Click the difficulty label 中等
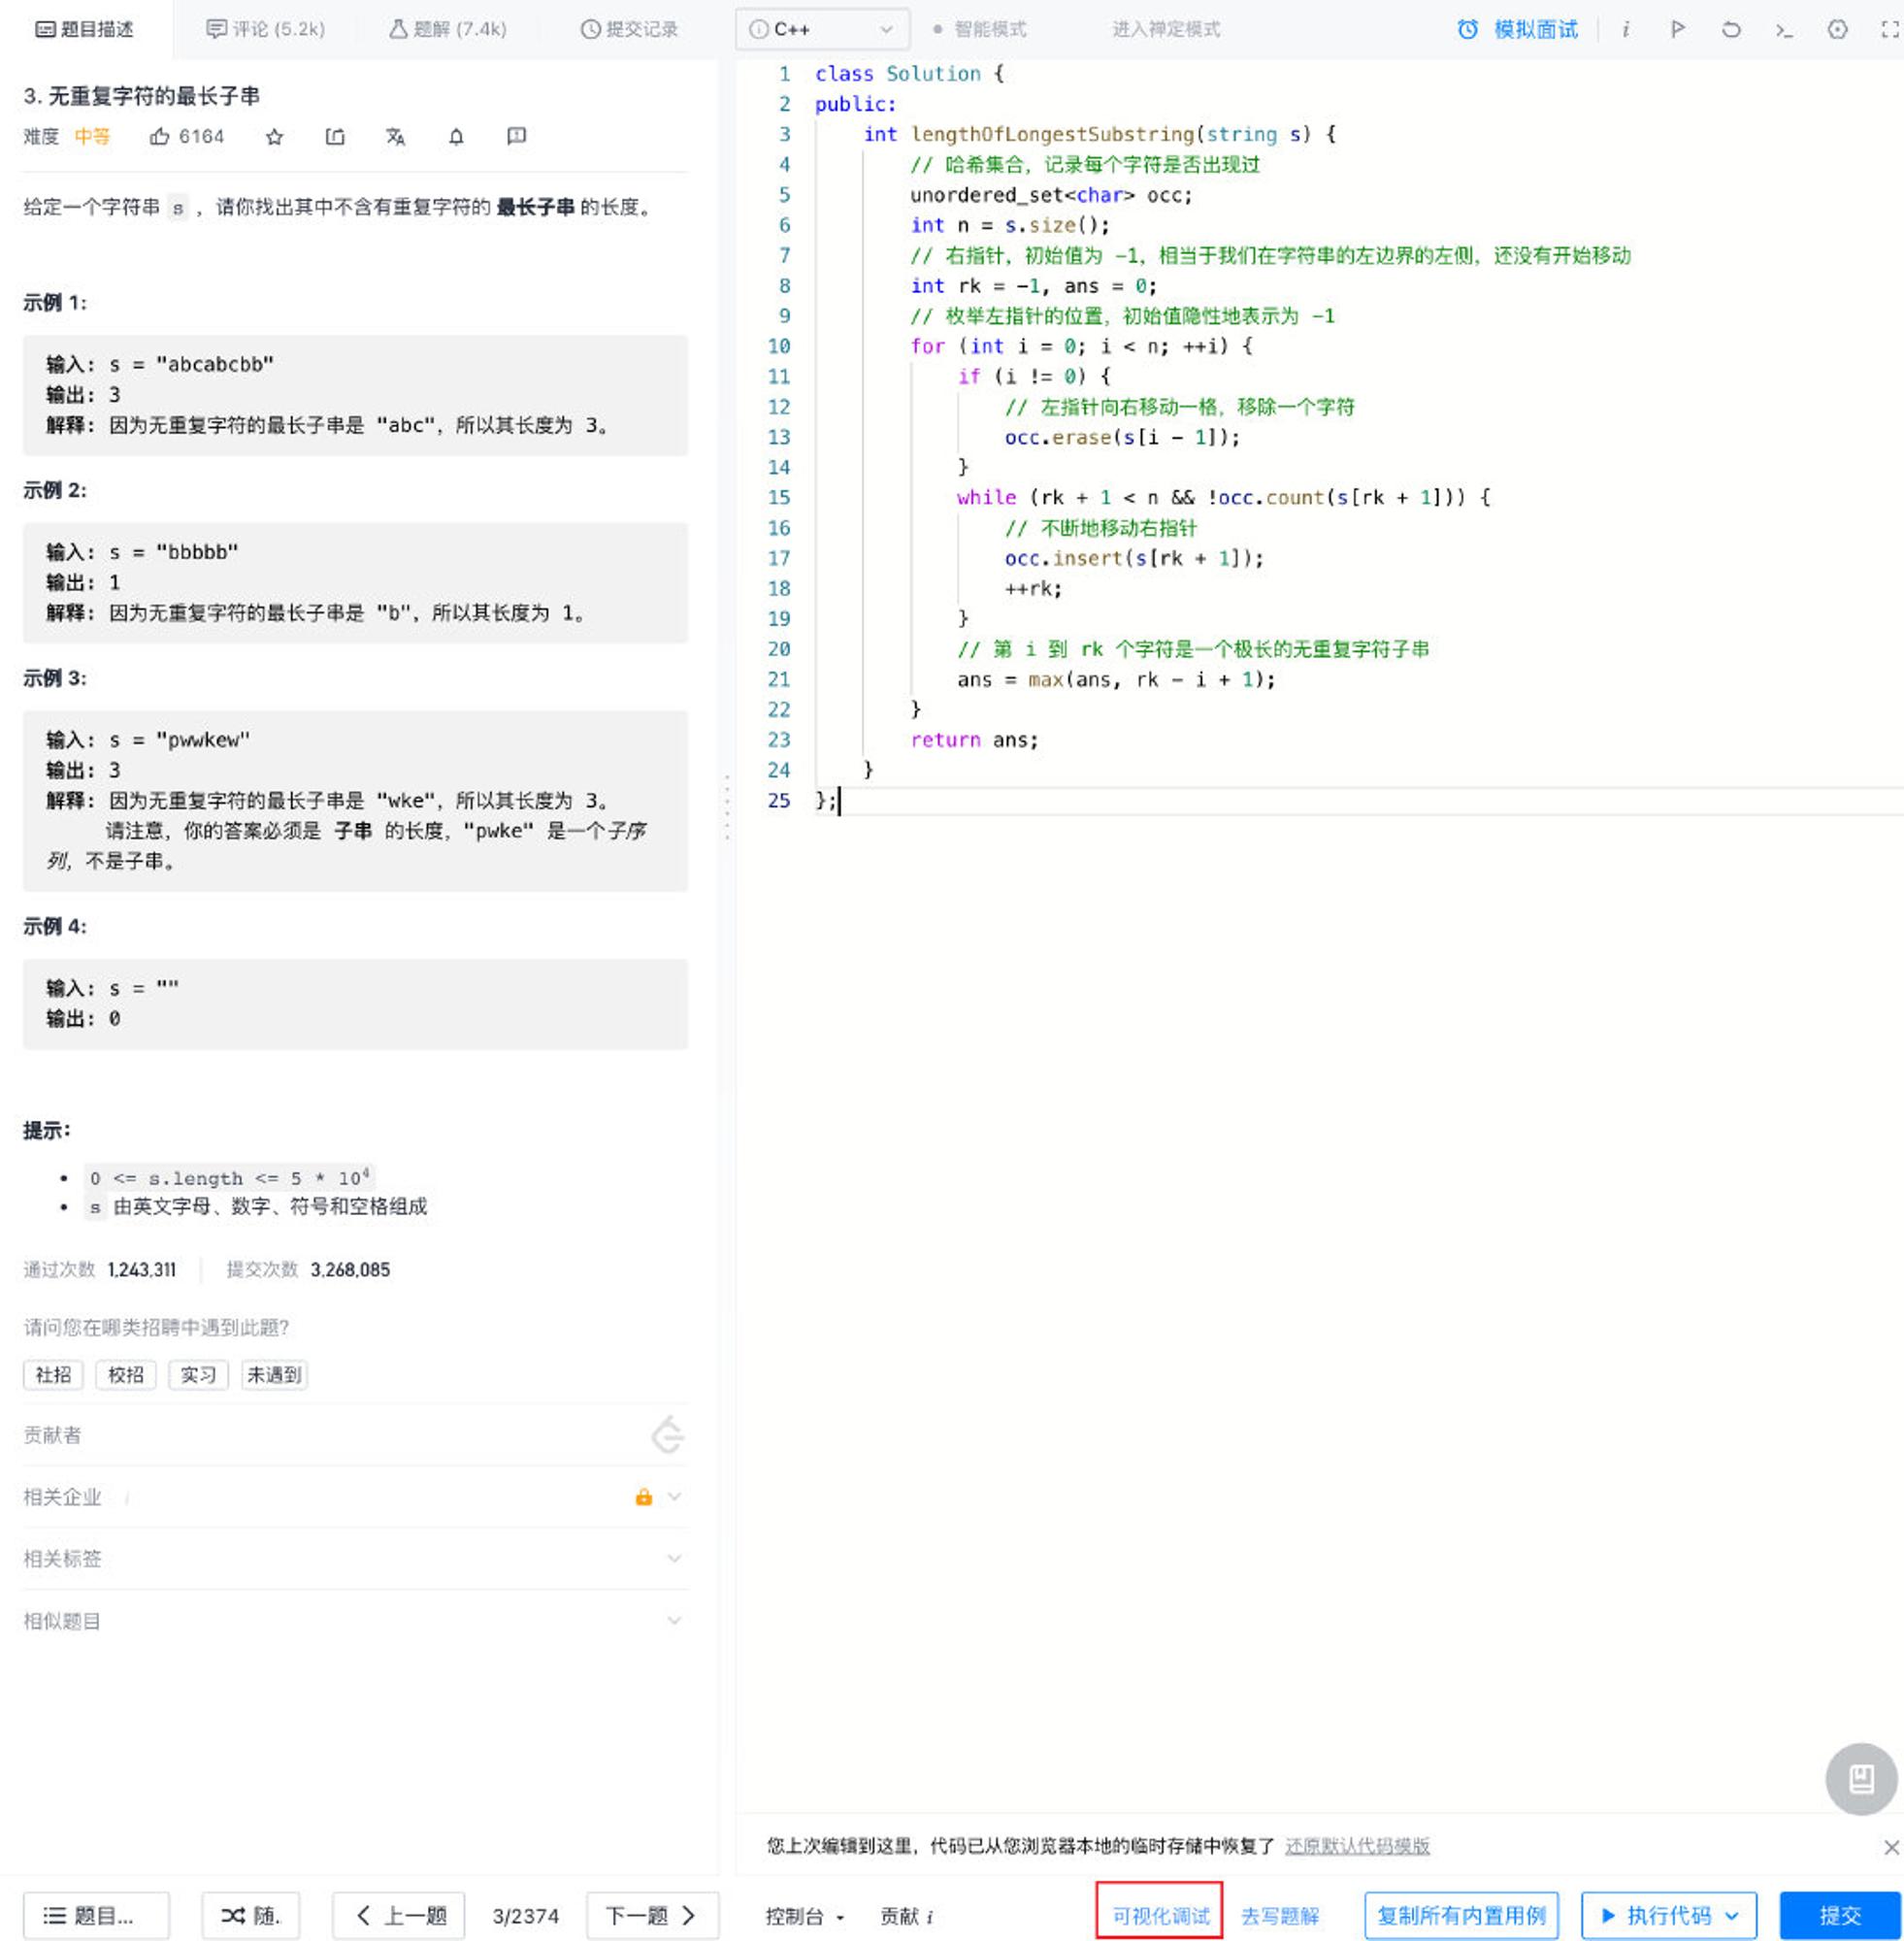Image resolution: width=1904 pixels, height=1941 pixels. click(x=93, y=136)
